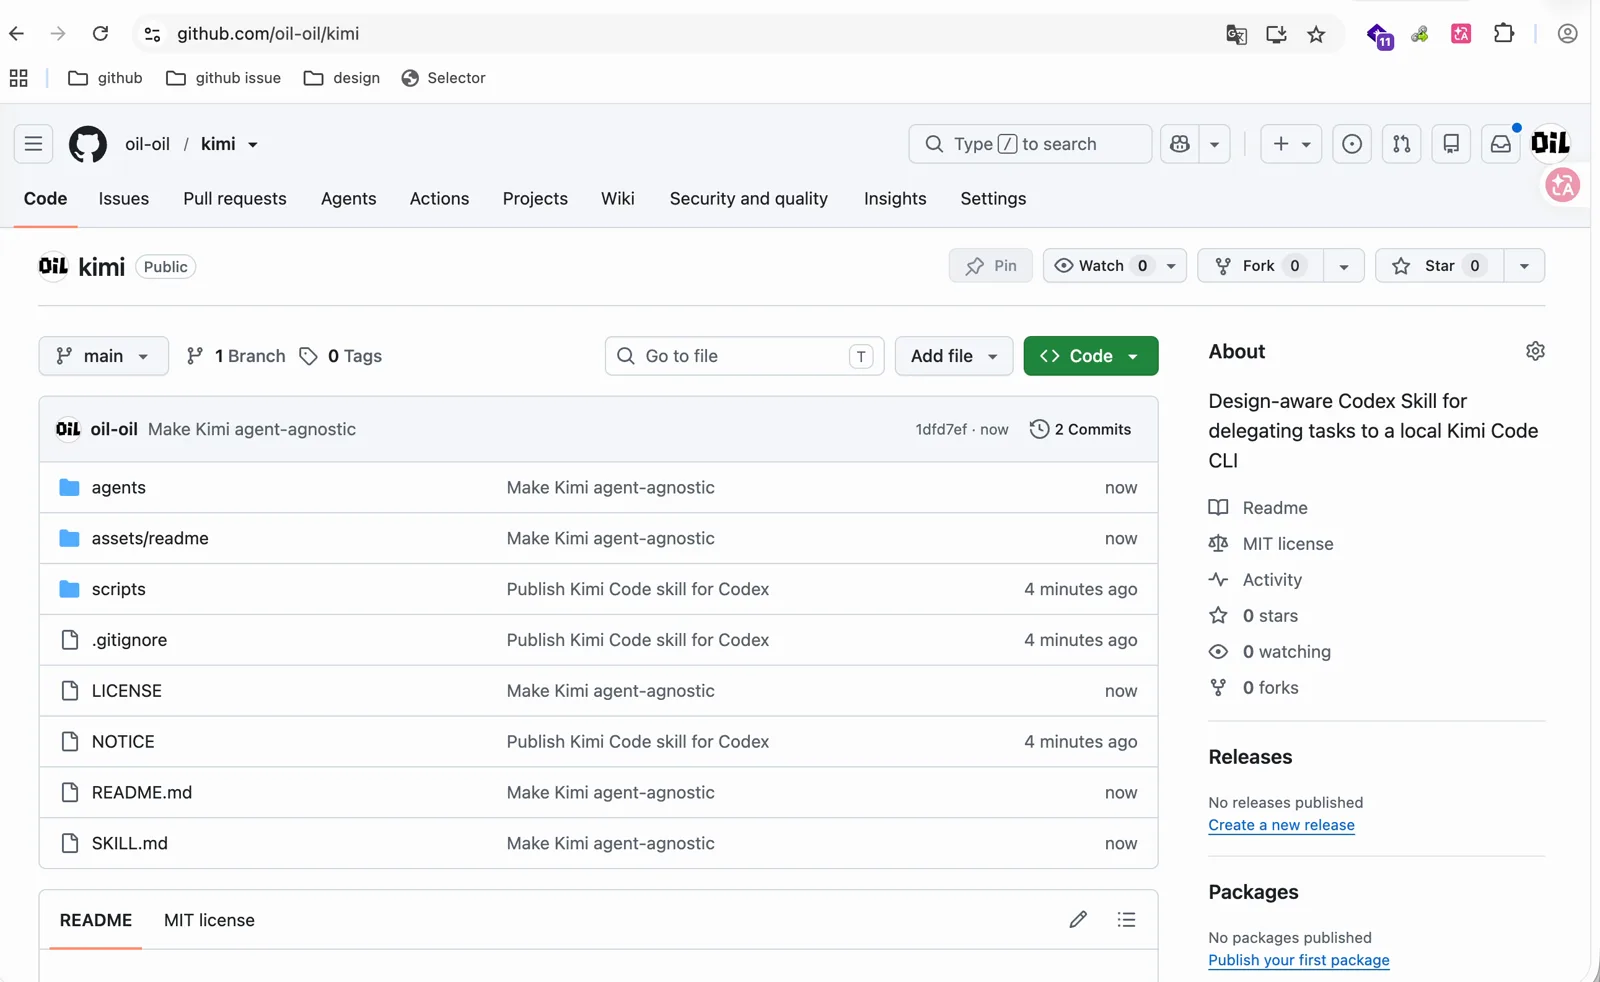Click Publish your first package link

click(1298, 960)
